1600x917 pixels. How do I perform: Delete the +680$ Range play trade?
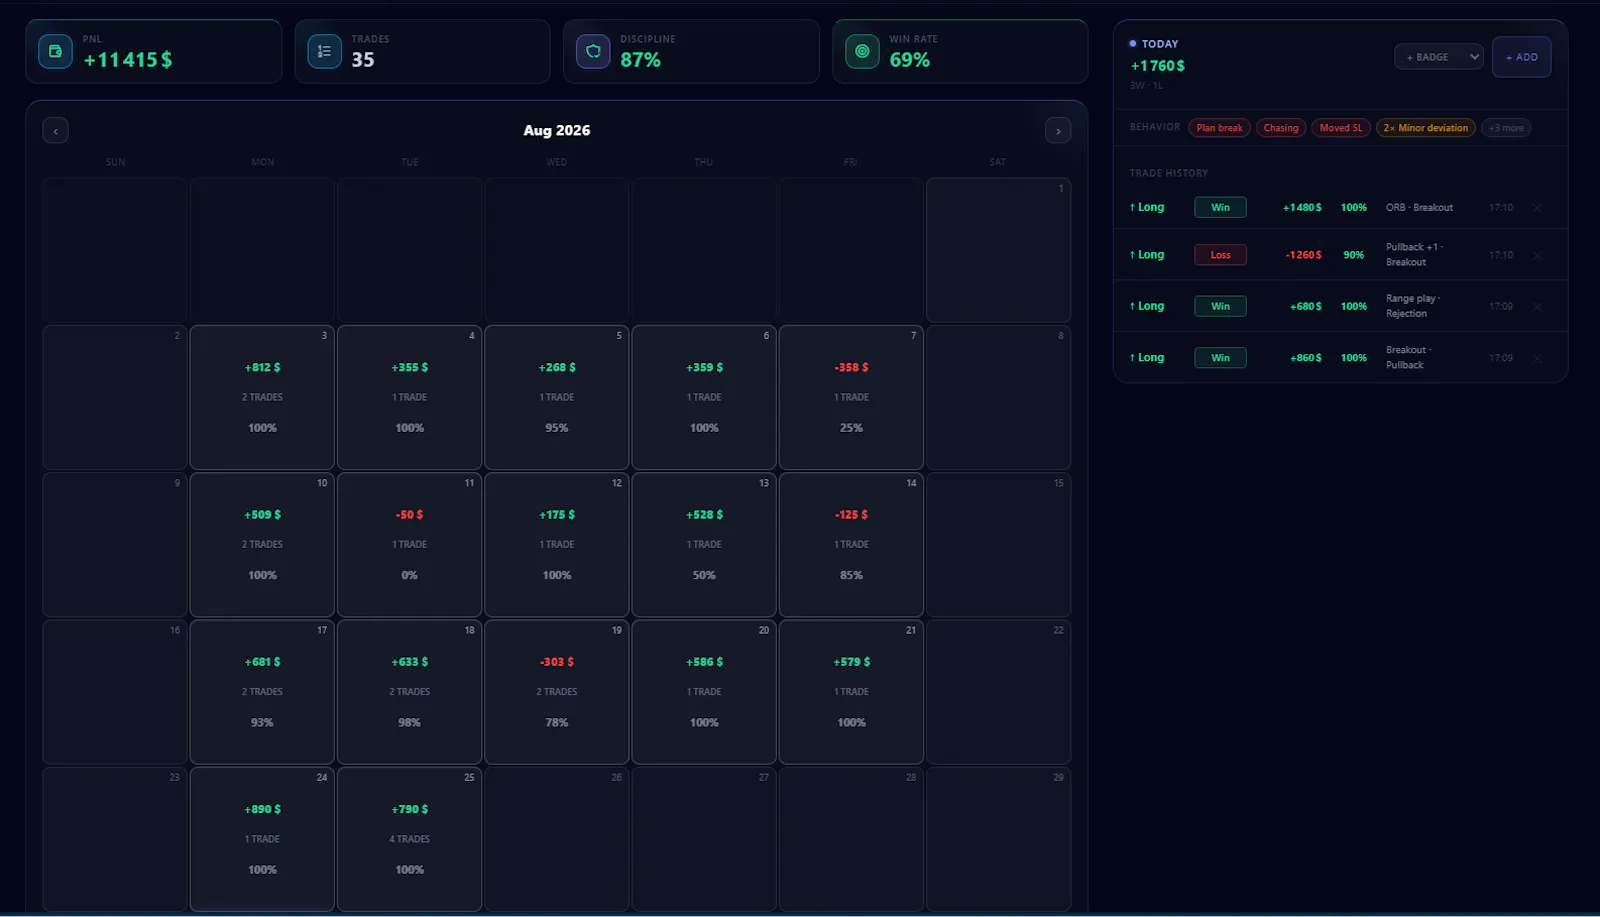pos(1537,307)
